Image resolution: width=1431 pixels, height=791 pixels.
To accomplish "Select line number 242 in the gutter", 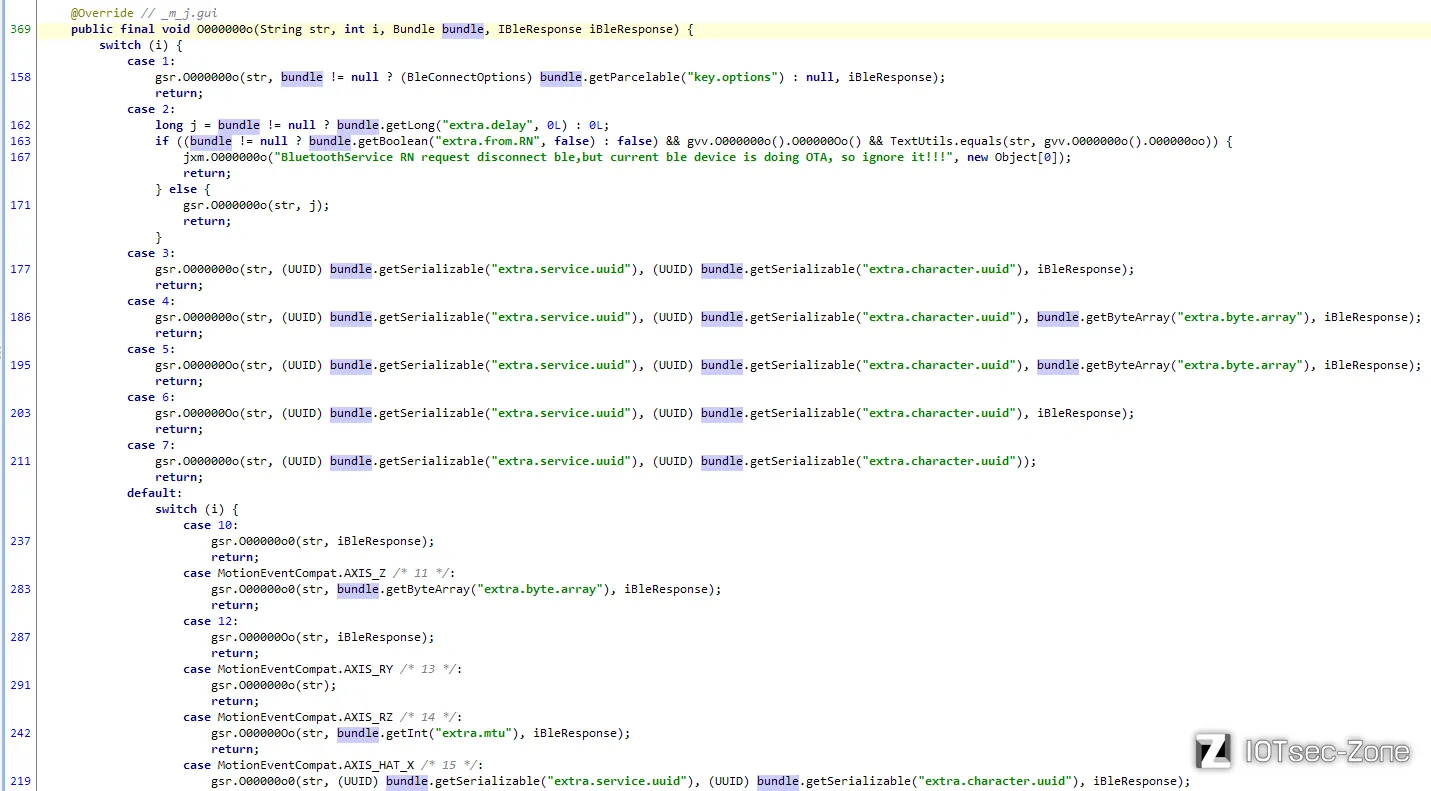I will tap(20, 733).
